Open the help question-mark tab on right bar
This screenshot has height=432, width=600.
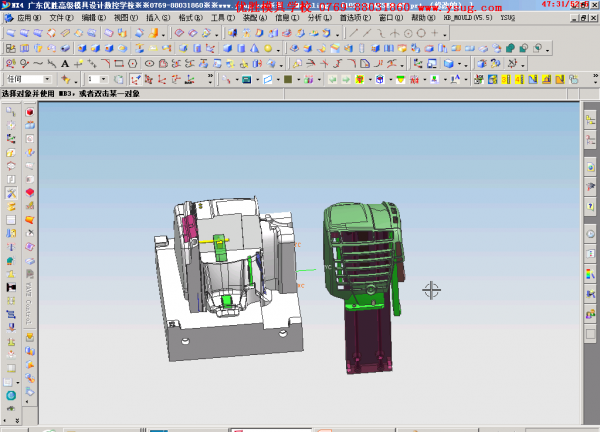click(590, 207)
